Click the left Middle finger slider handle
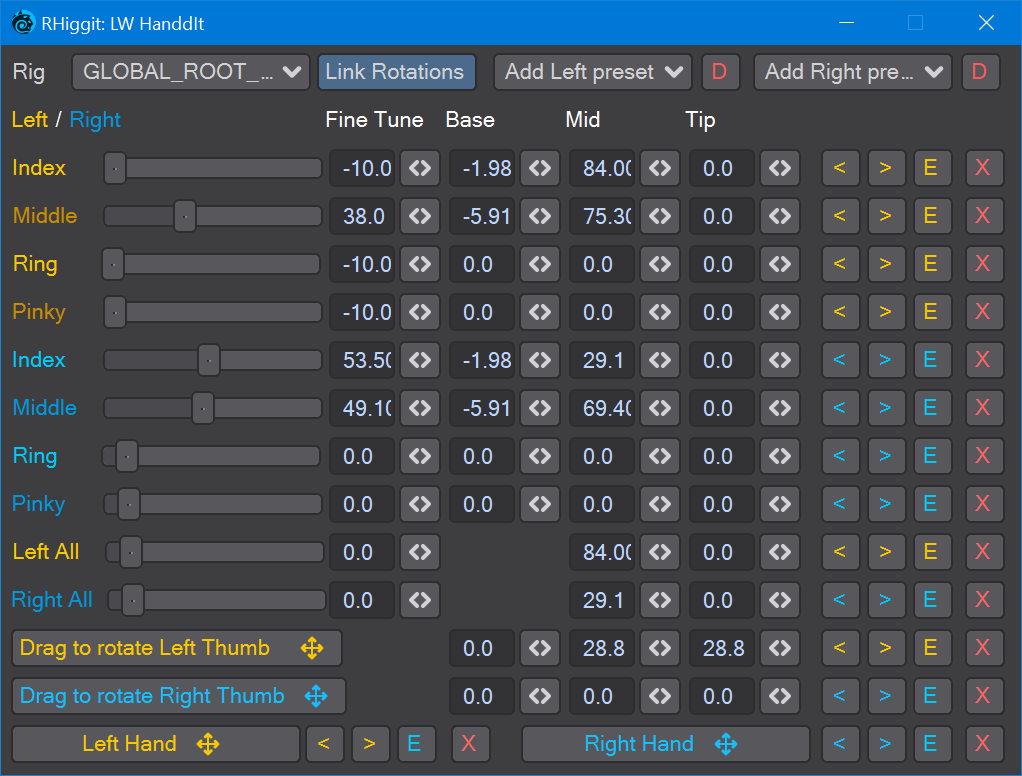Screen dimensions: 1022x776 (x=185, y=216)
